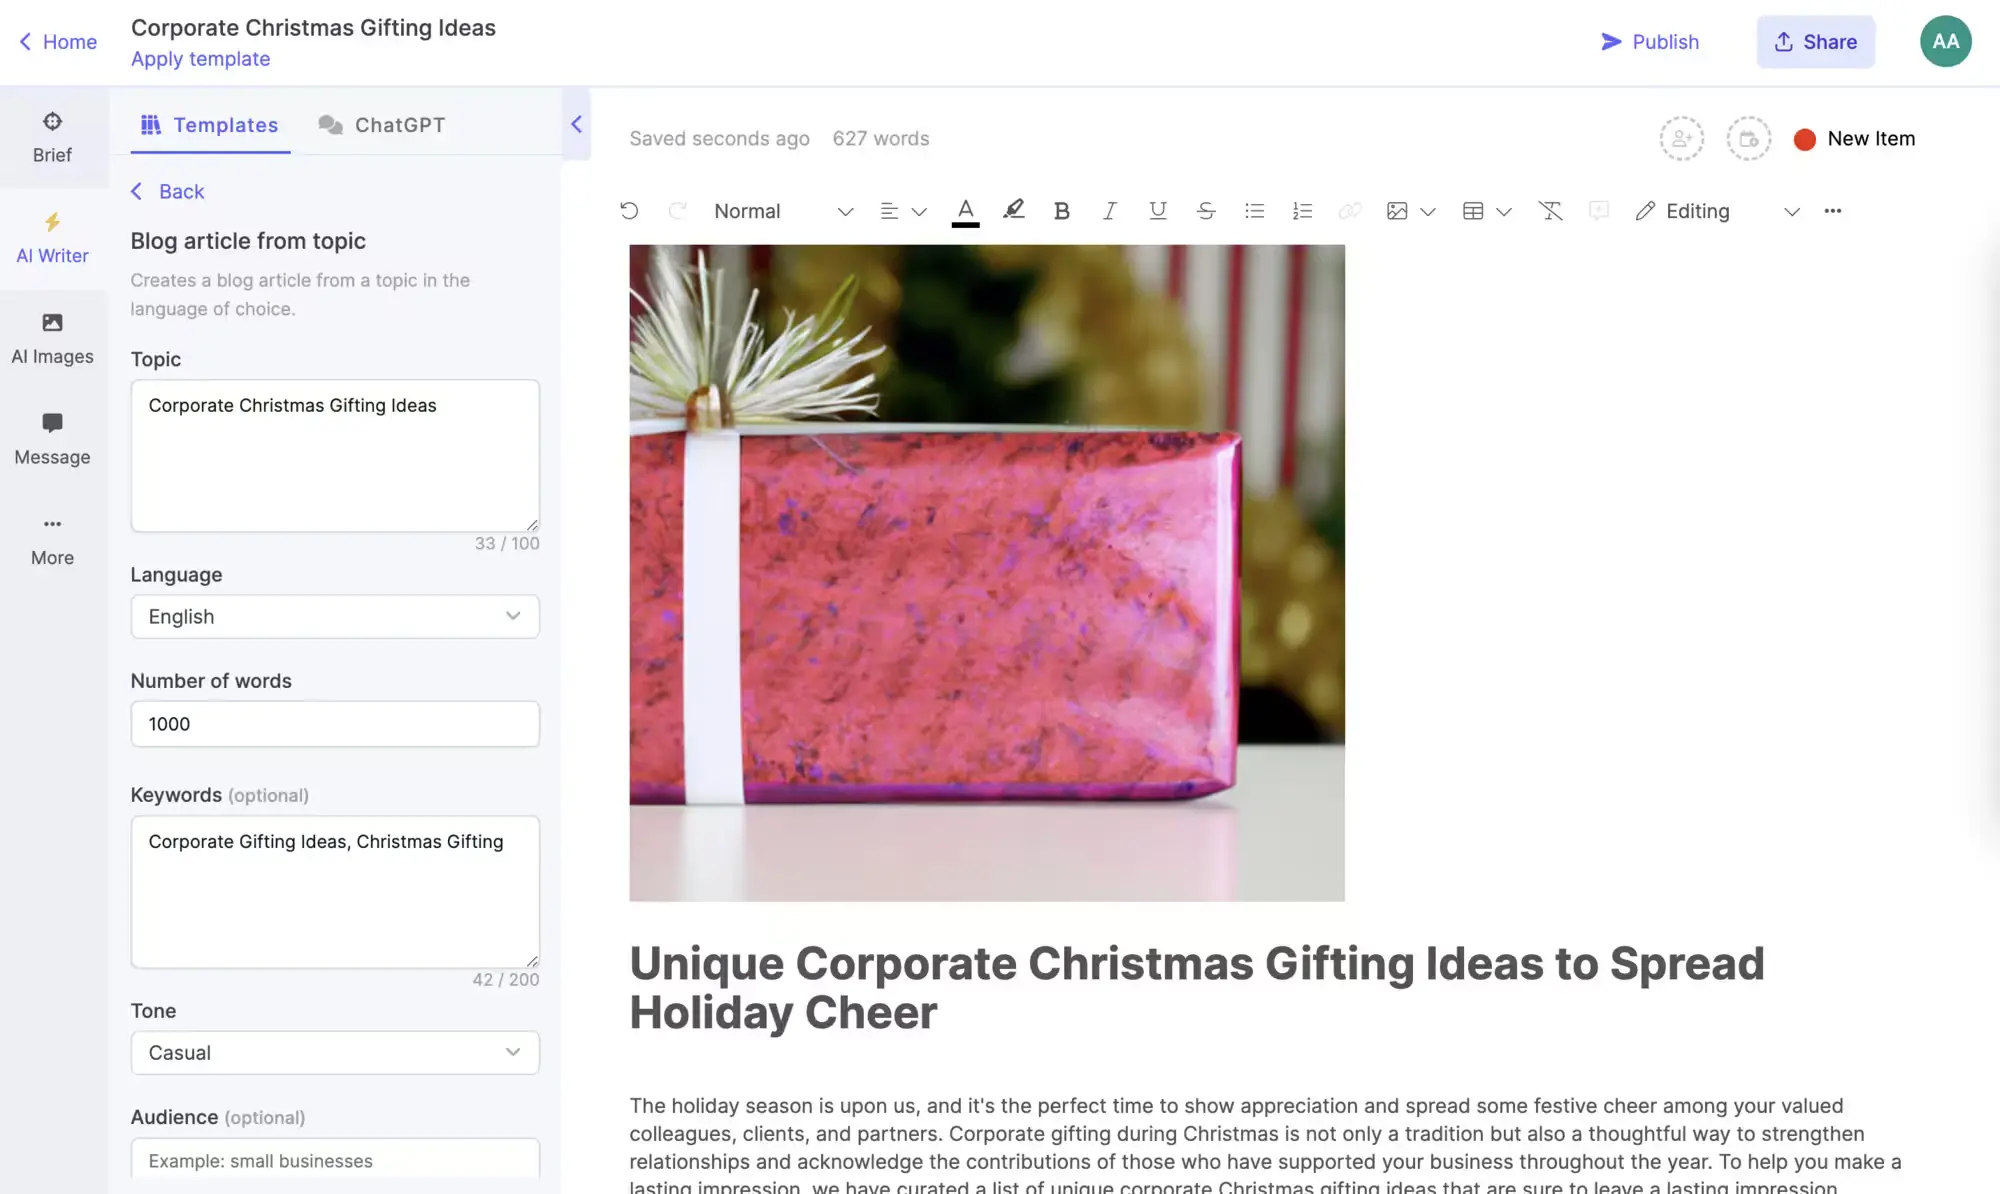Viewport: 2000px width, 1194px height.
Task: Insert an image using the image icon
Action: coord(1396,211)
